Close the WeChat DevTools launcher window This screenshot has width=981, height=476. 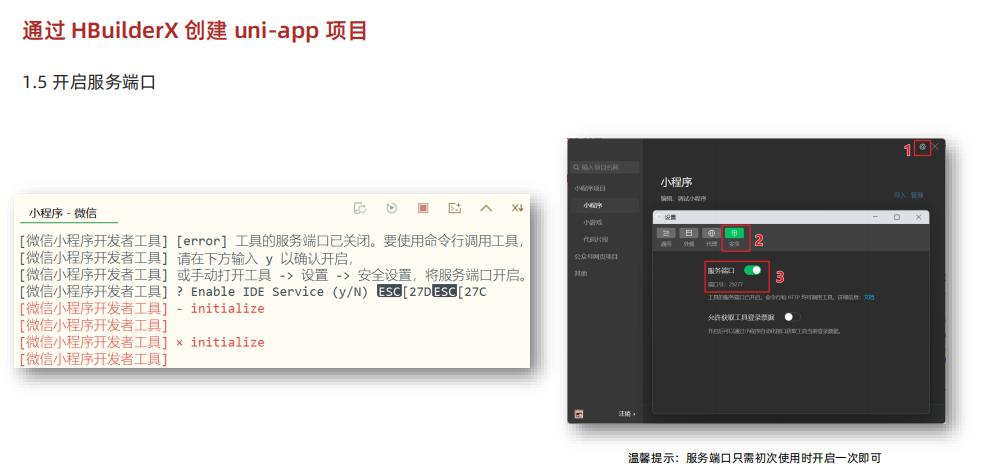935,147
